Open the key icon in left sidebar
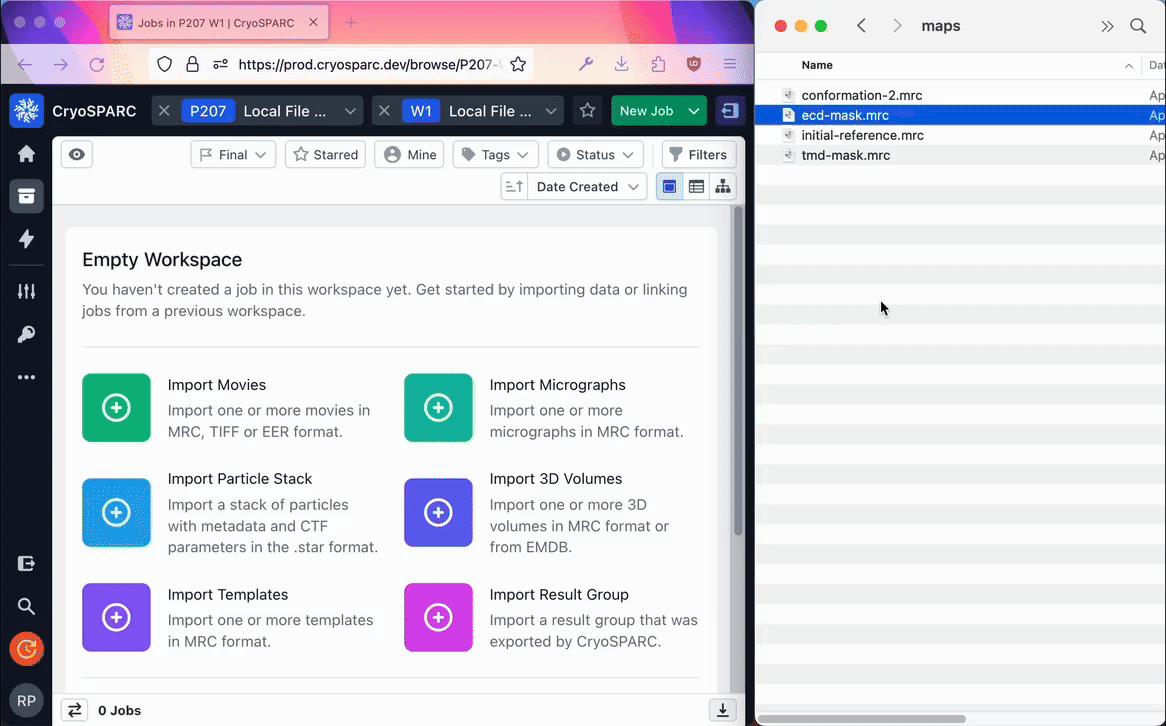 [x=27, y=335]
